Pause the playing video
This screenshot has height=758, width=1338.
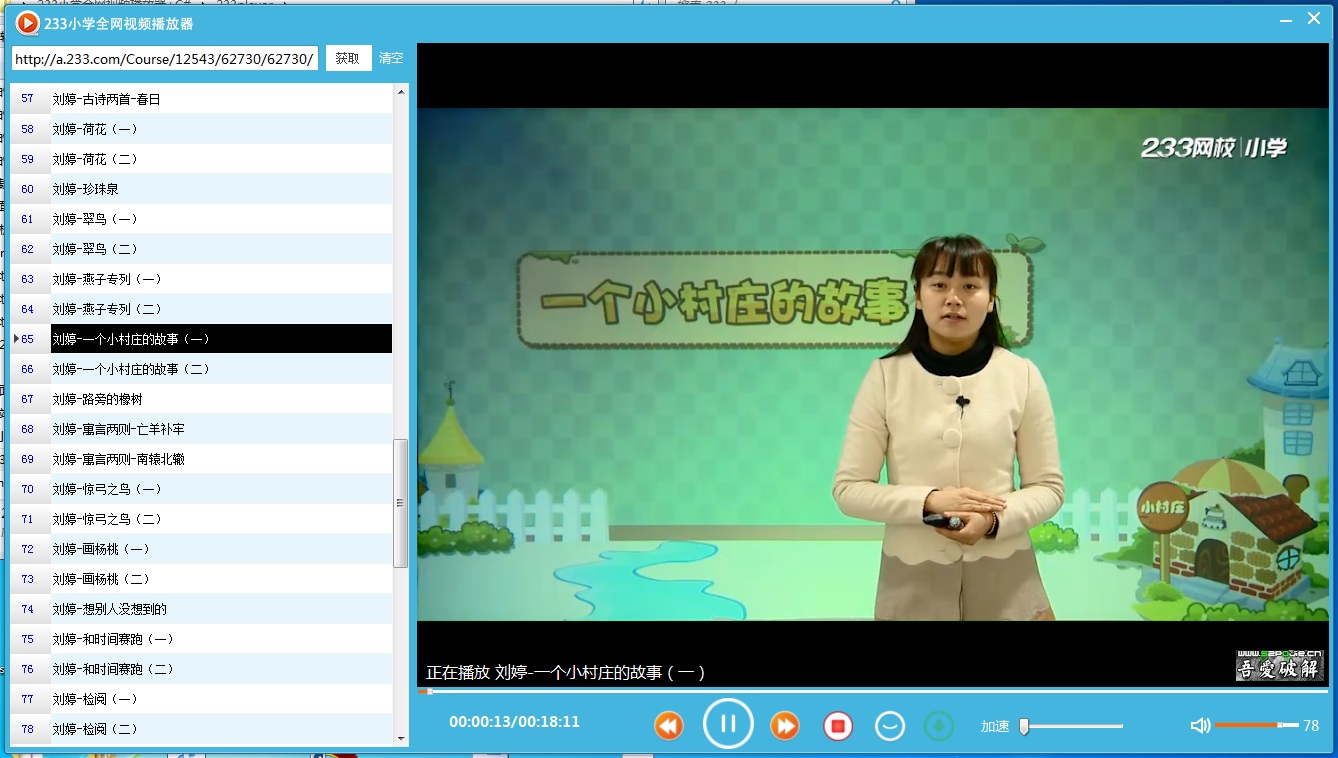tap(728, 723)
